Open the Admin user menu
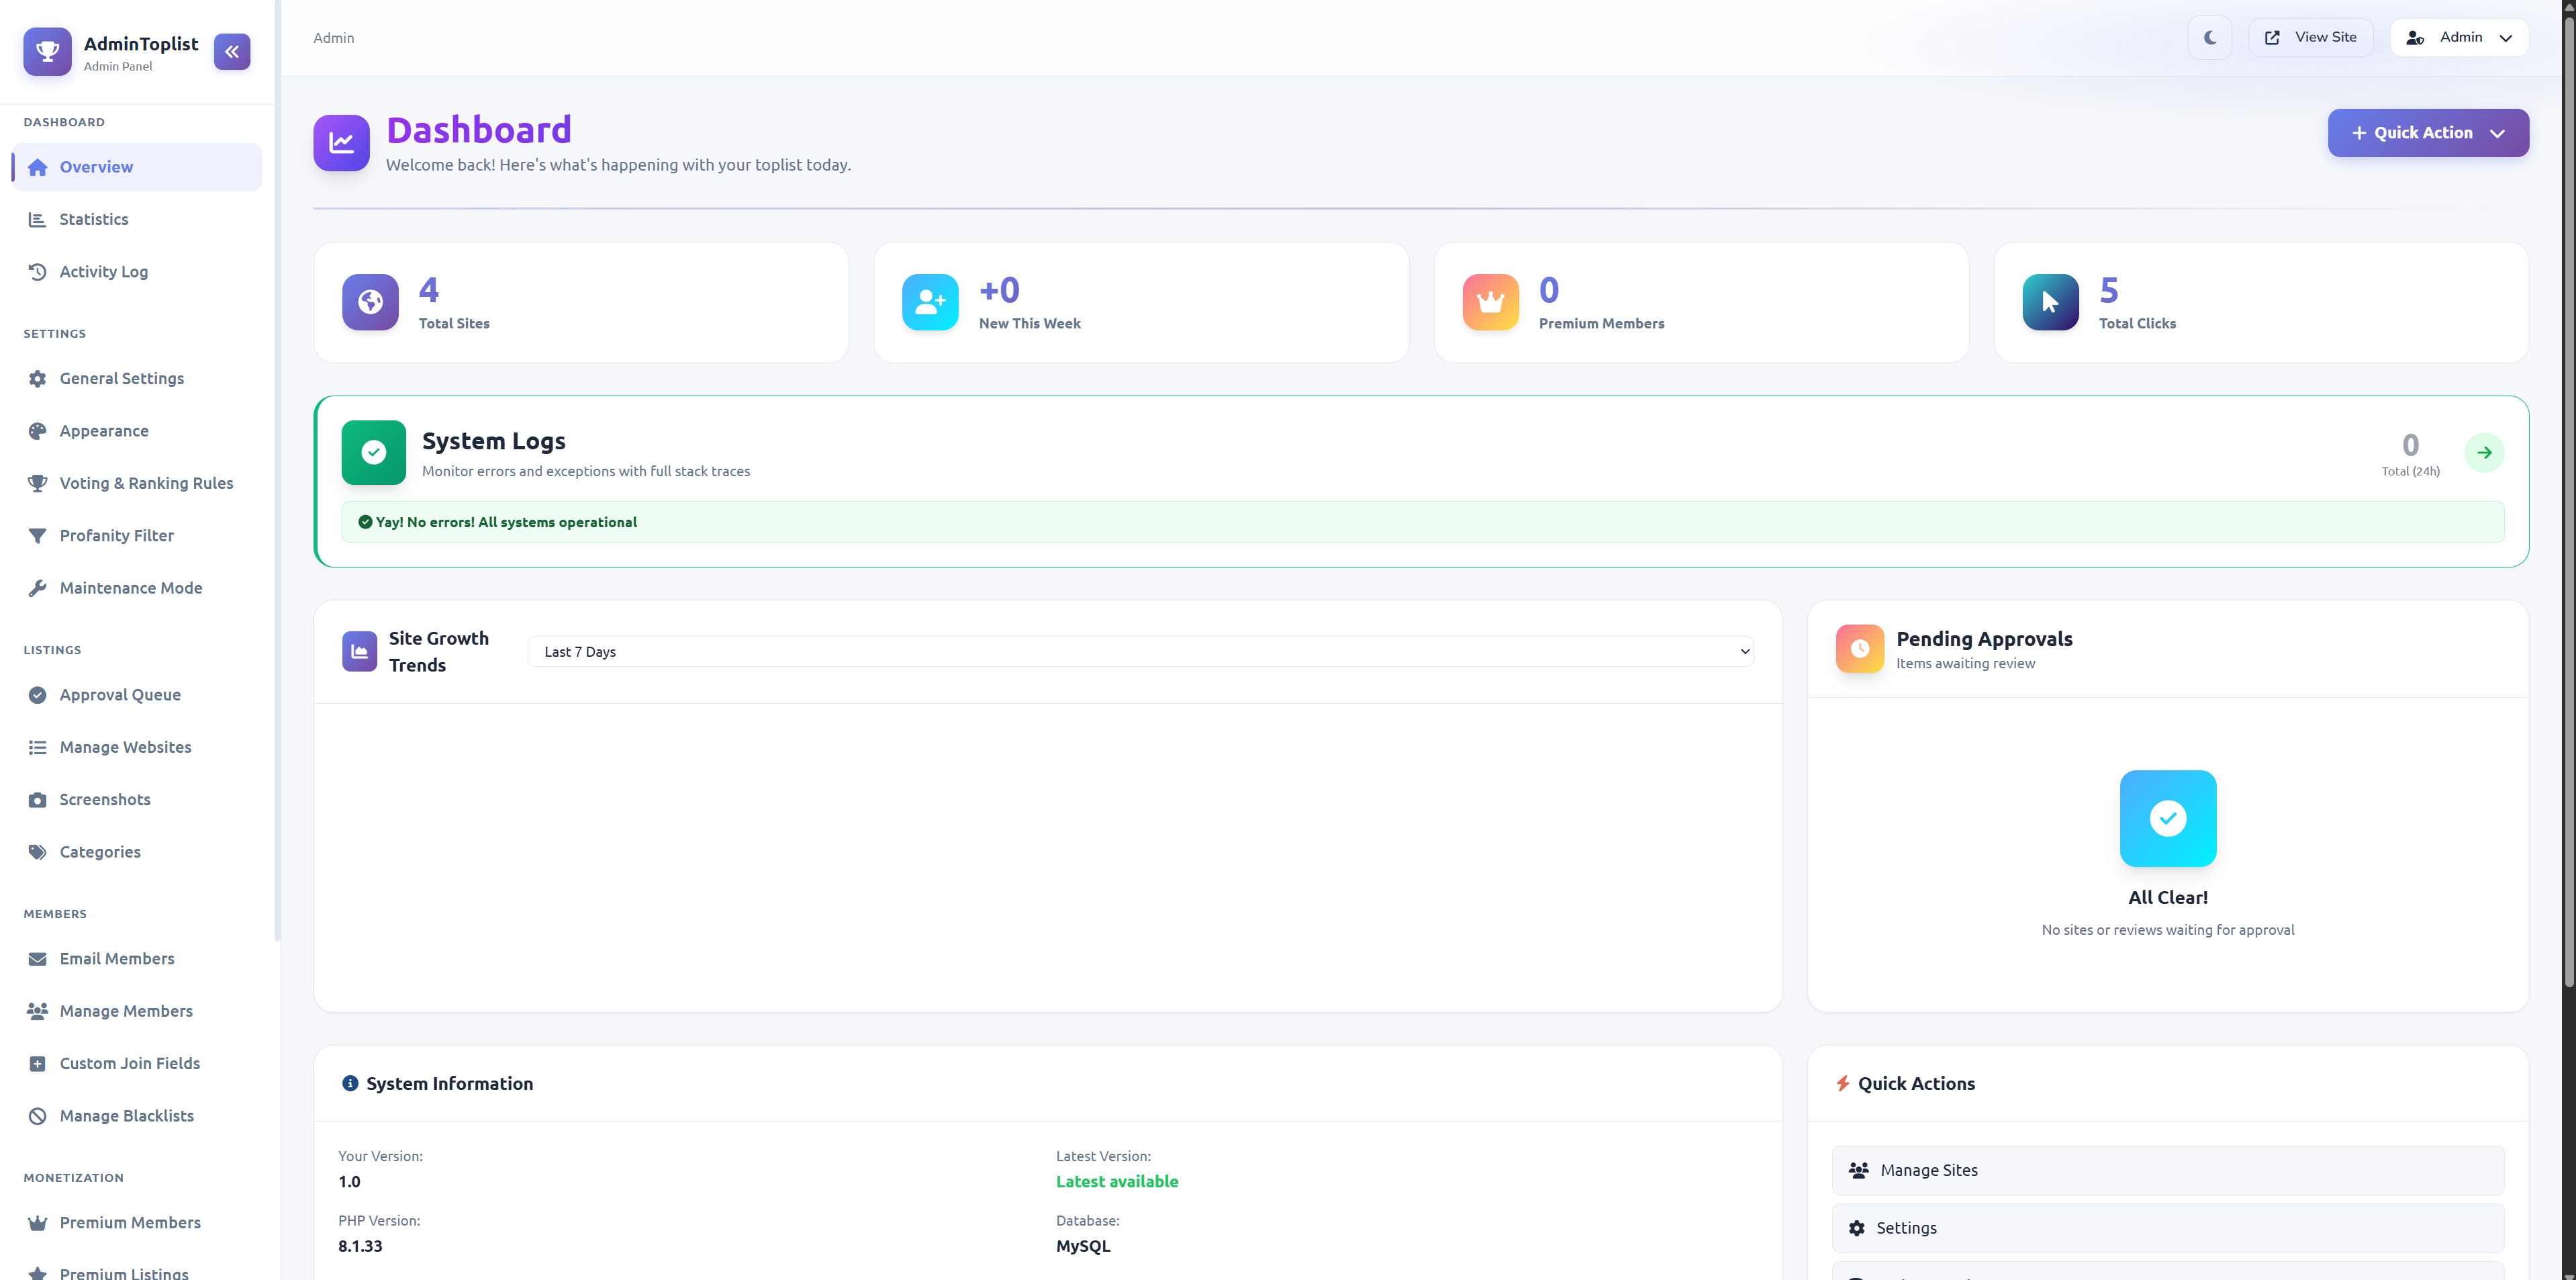 pos(2459,38)
